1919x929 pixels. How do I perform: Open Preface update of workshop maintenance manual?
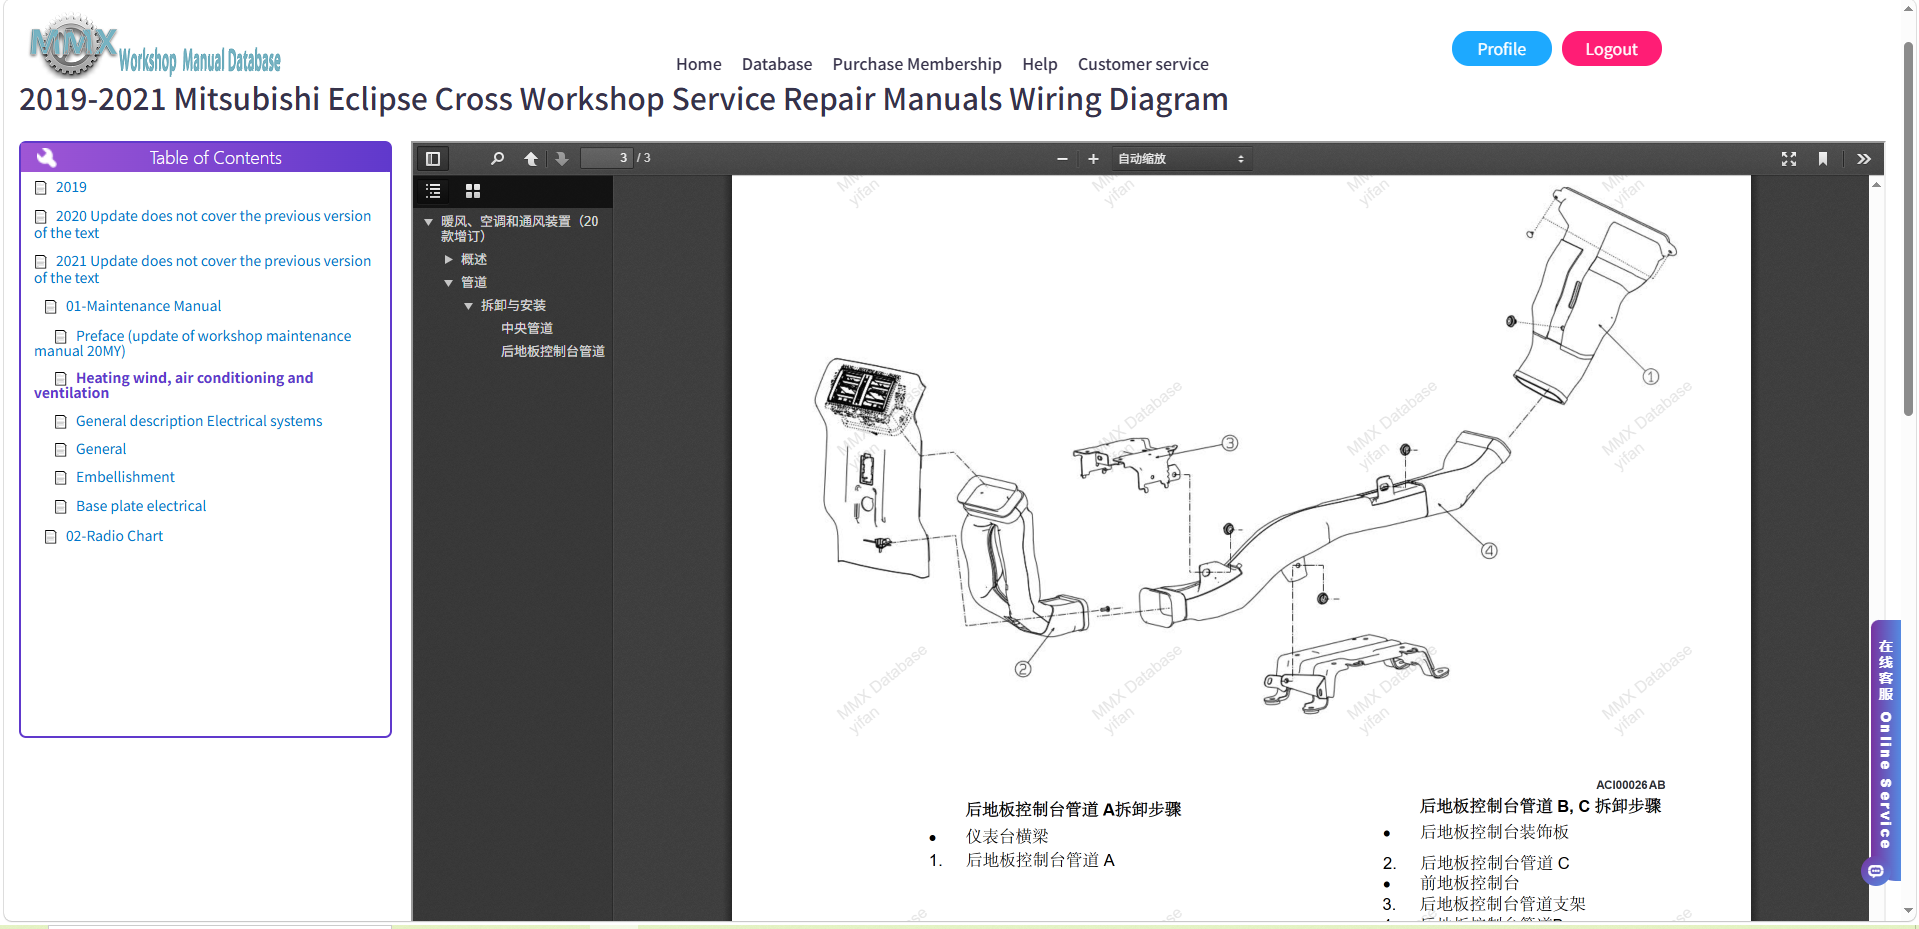click(193, 343)
